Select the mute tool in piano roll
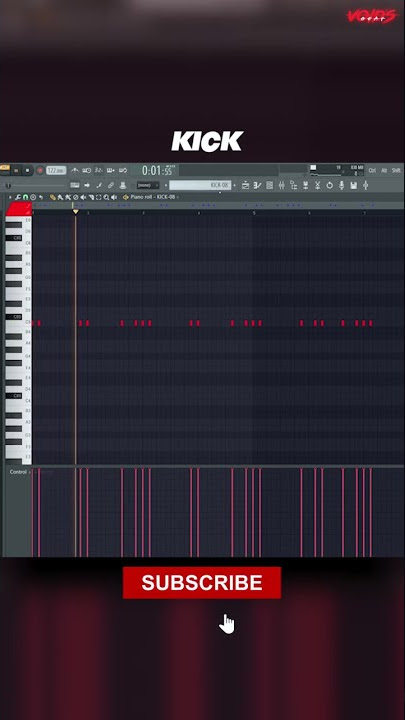405x720 pixels. coord(83,197)
